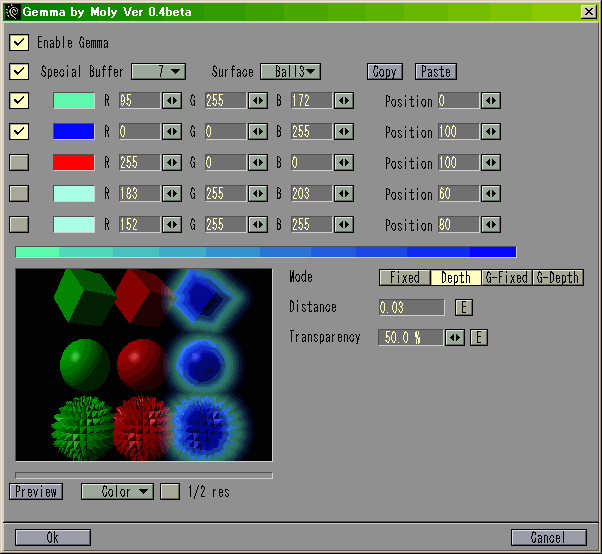Click the Position 80 slider arrows
Viewport: 602px width, 554px height.
(x=491, y=225)
